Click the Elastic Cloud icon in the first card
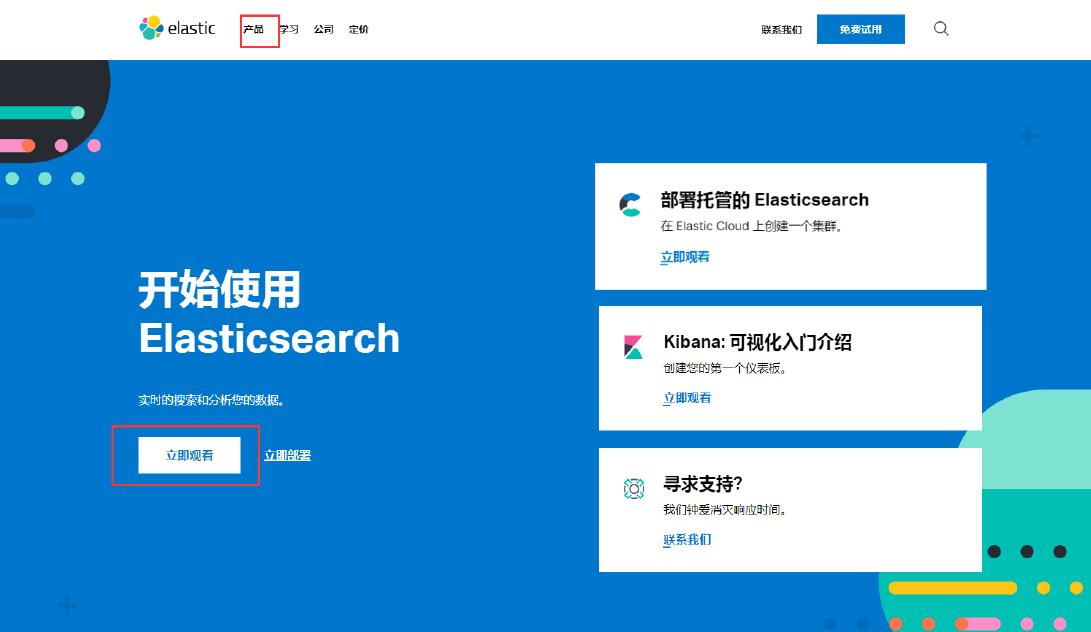The width and height of the screenshot is (1091, 632). click(x=630, y=205)
